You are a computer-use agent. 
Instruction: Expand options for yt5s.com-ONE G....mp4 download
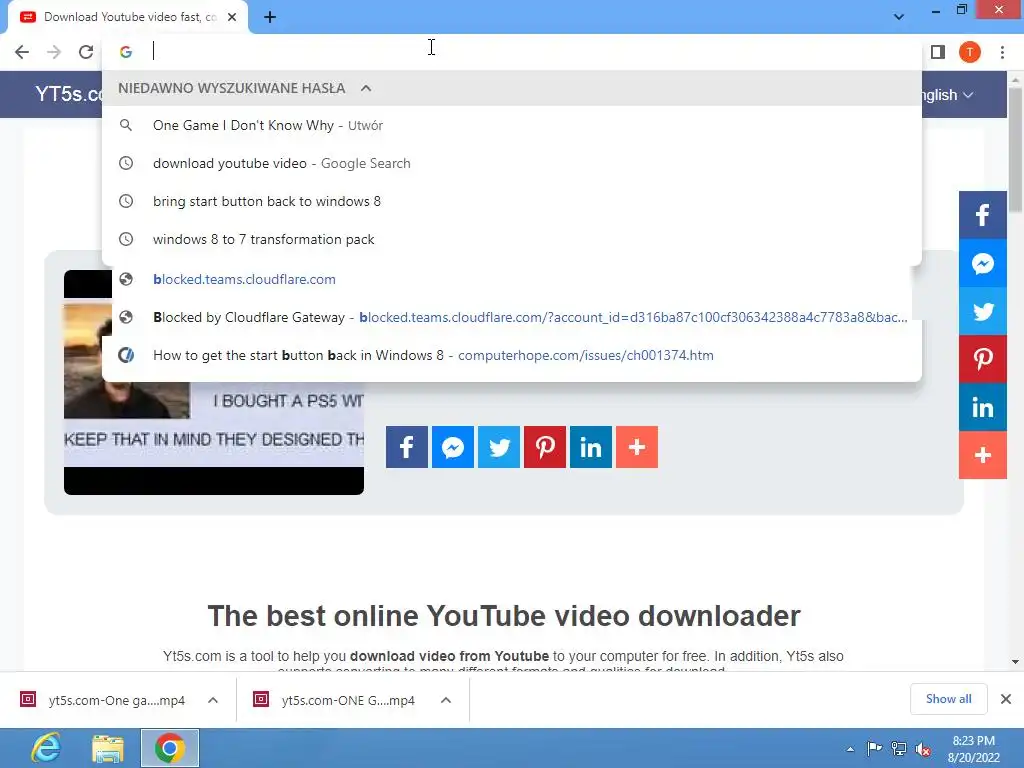pyautogui.click(x=446, y=700)
